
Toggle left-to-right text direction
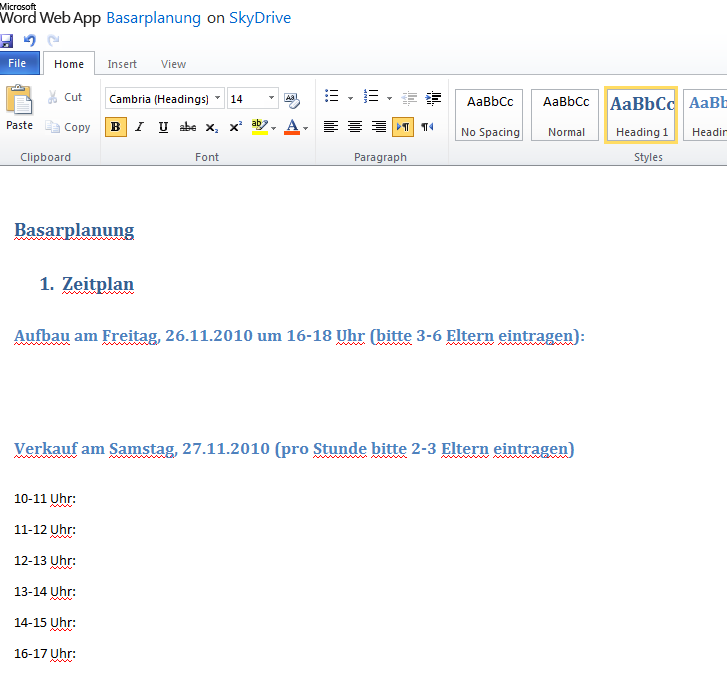coord(403,127)
